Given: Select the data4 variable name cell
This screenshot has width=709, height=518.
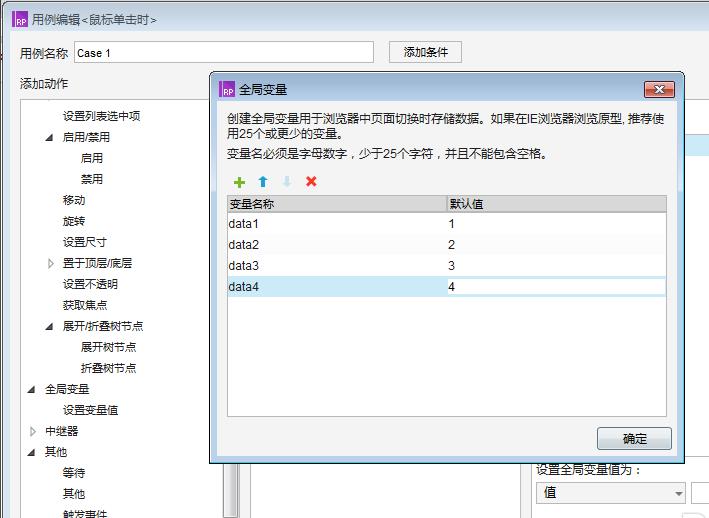Looking at the screenshot, I should (337, 287).
